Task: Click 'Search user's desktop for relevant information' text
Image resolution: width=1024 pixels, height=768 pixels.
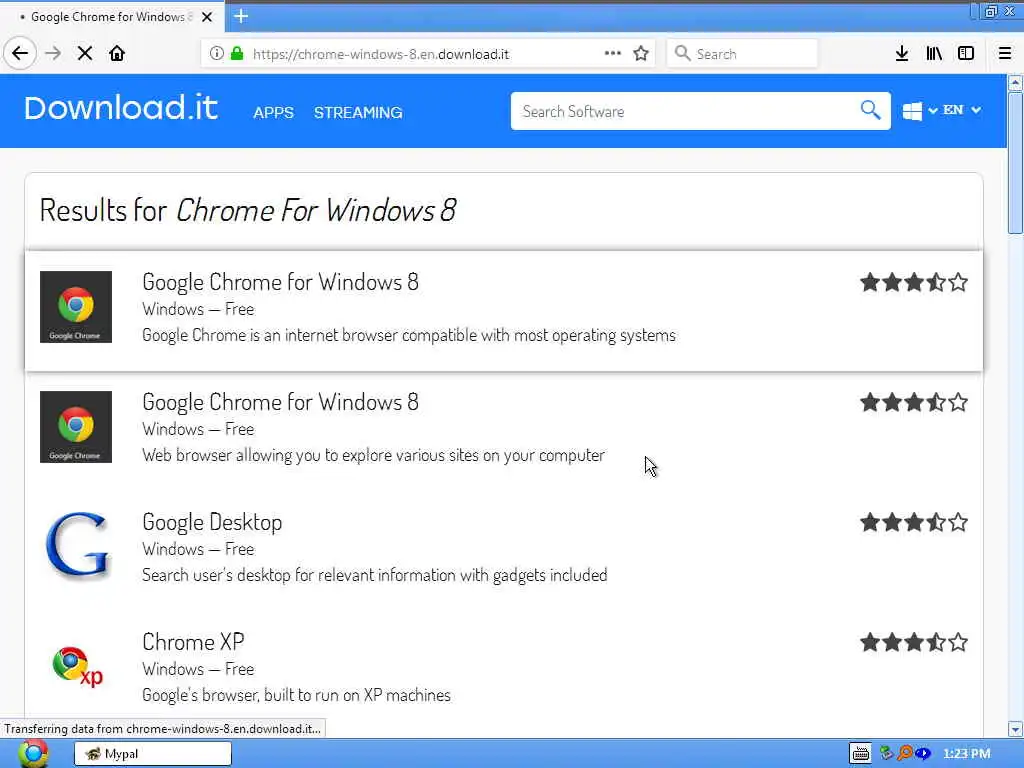Action: (375, 575)
